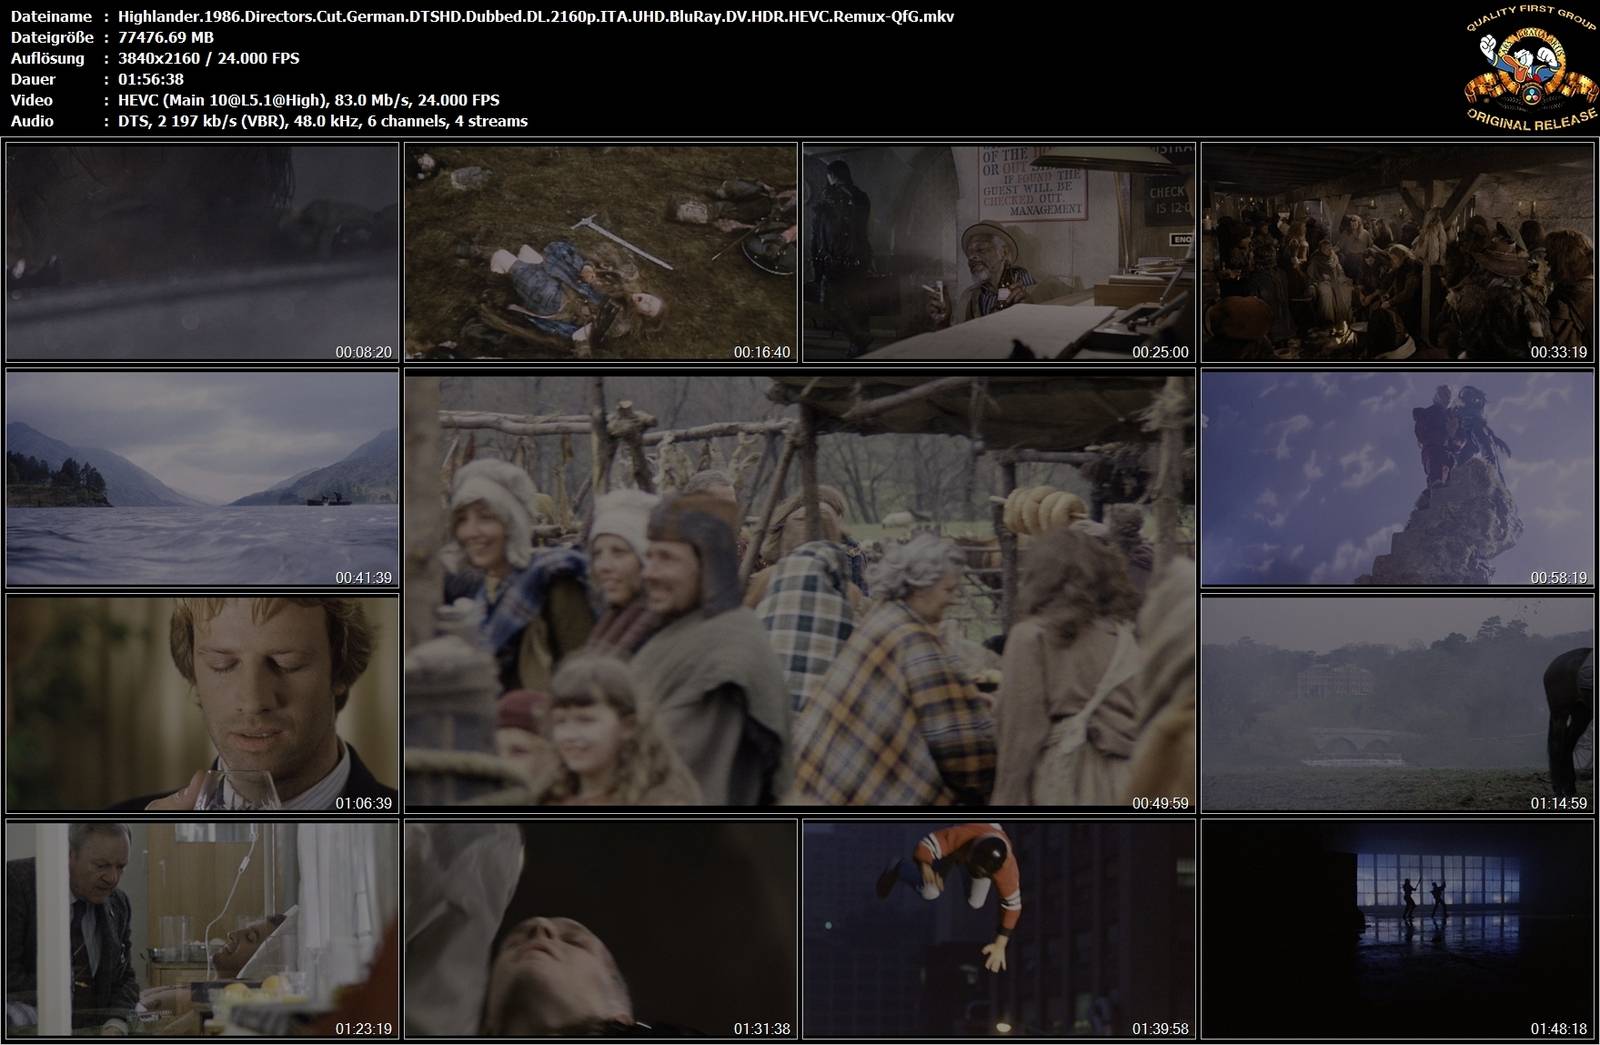Open the thumbnail stamped 00:16:40
This screenshot has height=1045, width=1600.
(x=601, y=252)
